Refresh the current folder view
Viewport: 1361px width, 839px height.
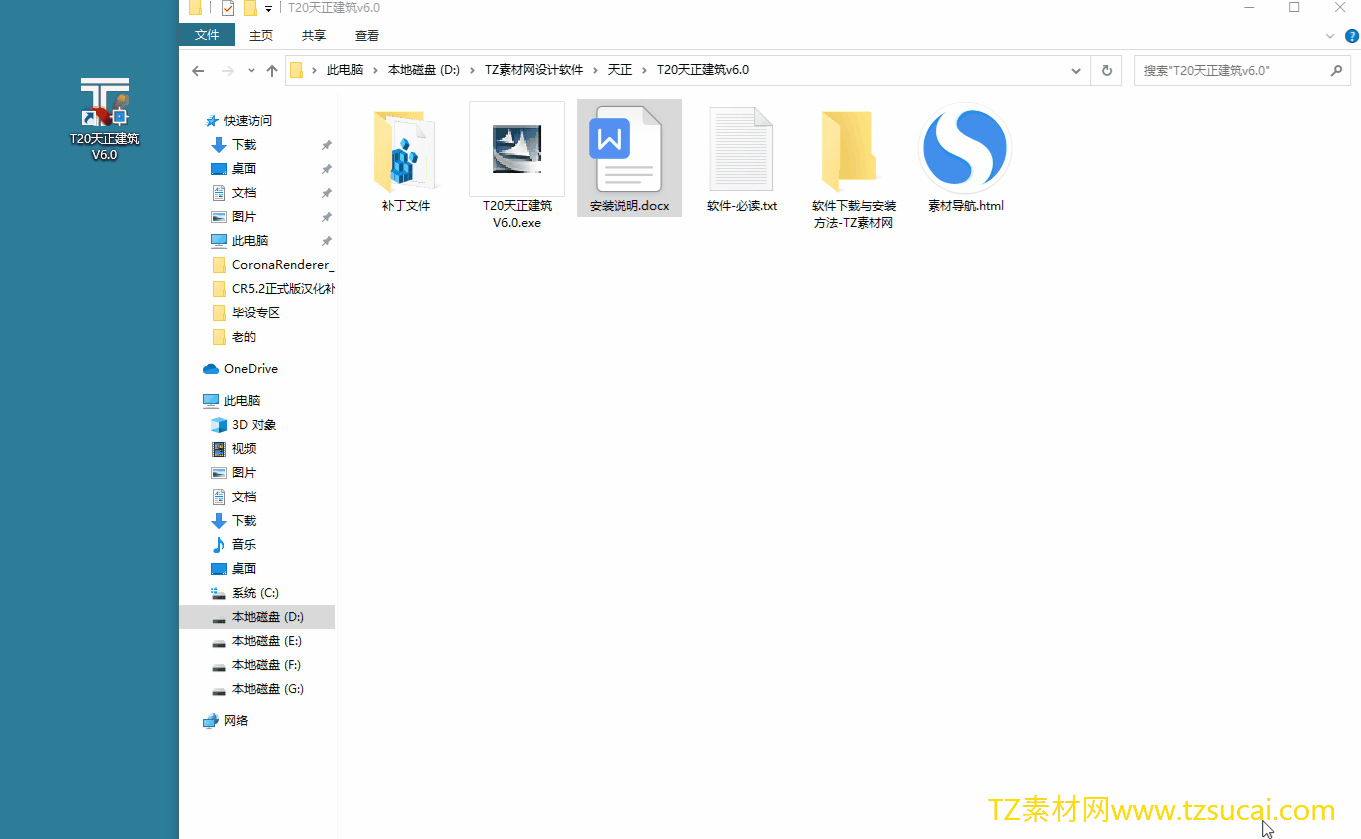(x=1107, y=71)
